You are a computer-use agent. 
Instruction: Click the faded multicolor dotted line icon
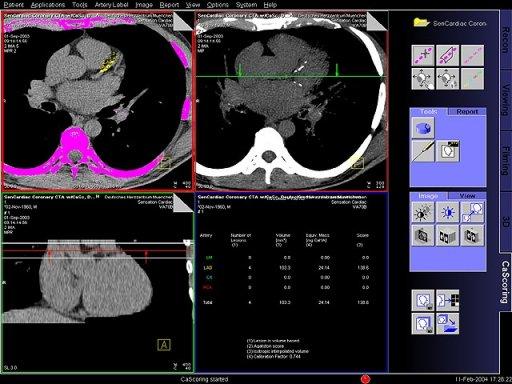pyautogui.click(x=472, y=79)
